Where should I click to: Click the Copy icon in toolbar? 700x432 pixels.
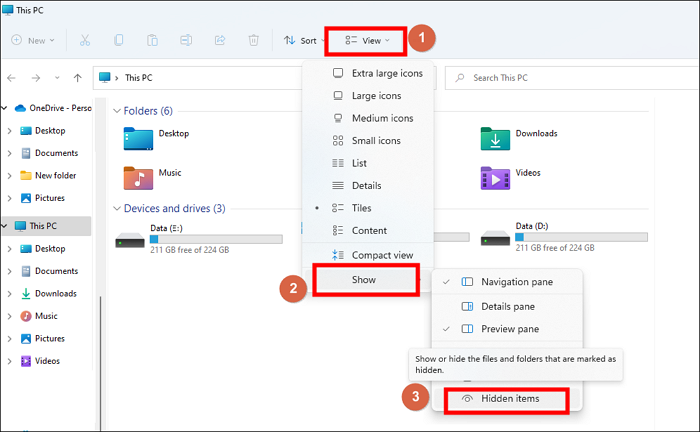coord(119,40)
